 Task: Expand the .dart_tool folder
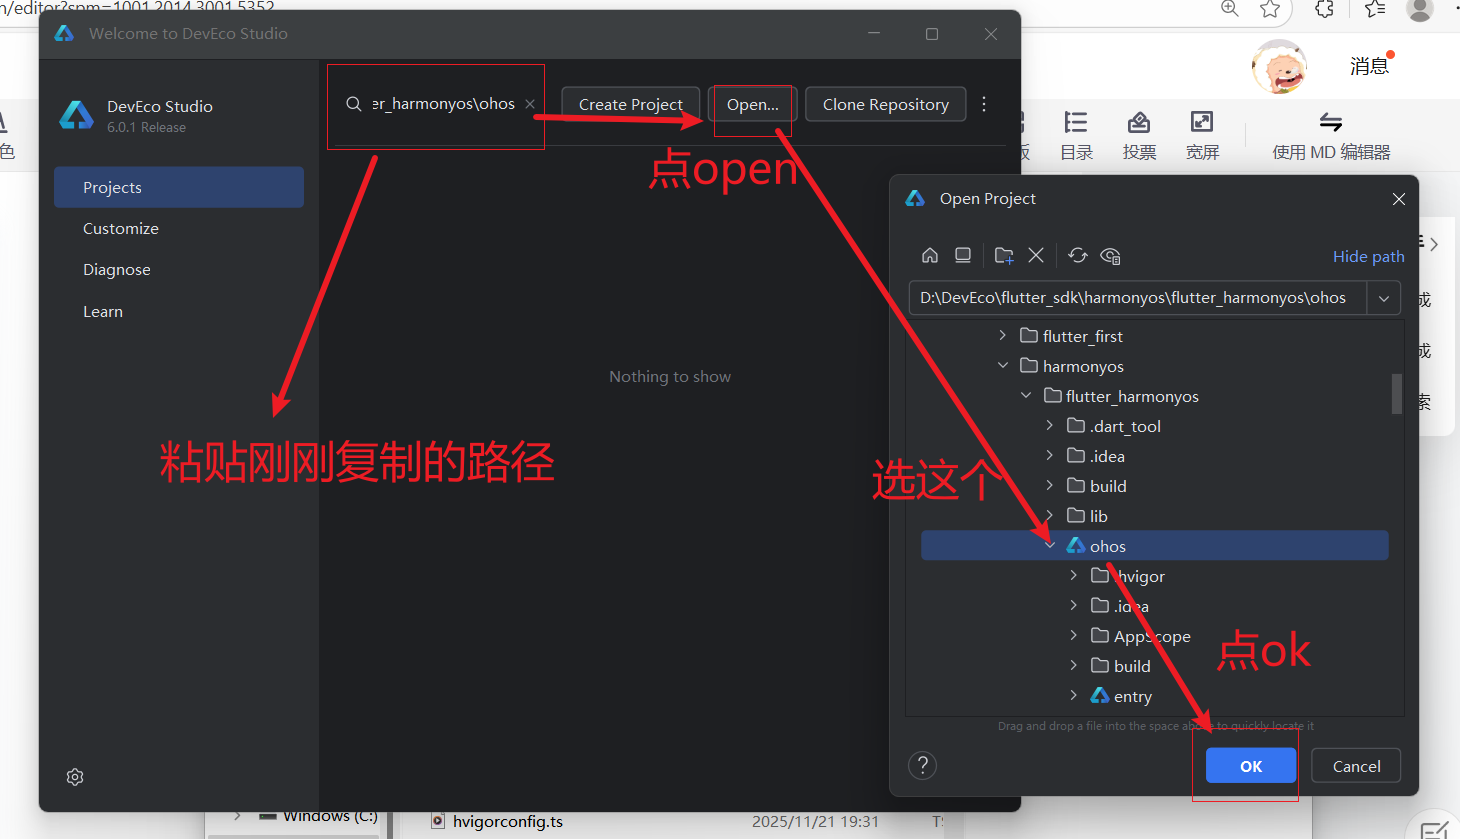[1049, 426]
